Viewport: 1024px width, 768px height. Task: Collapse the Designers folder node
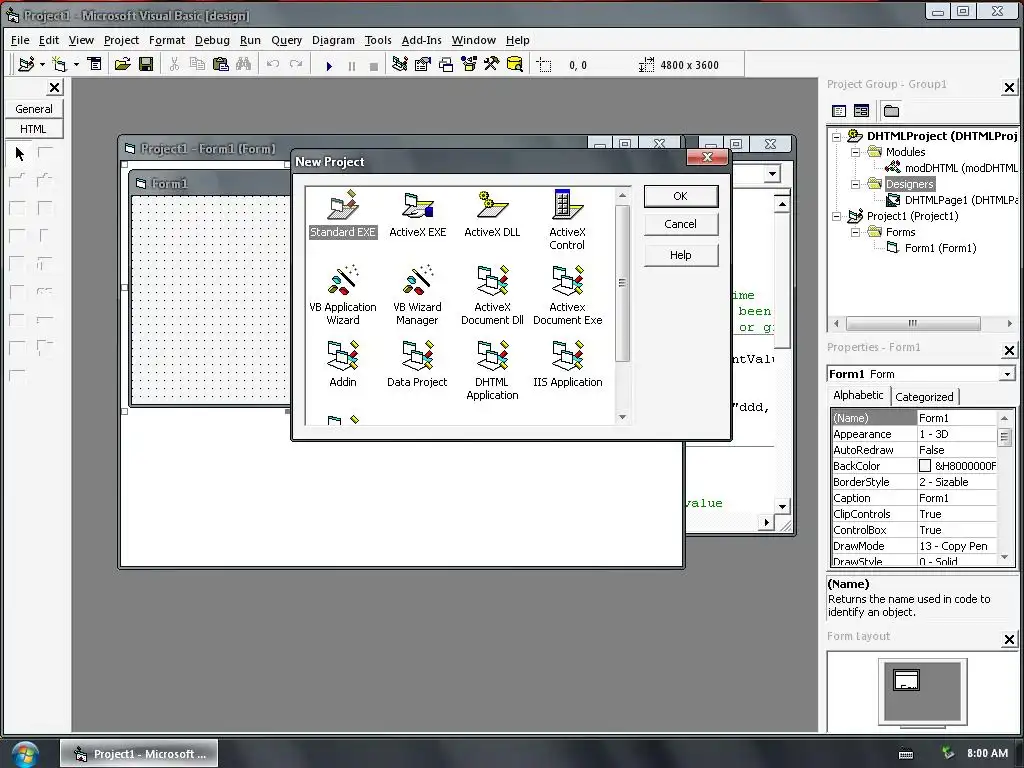(856, 184)
